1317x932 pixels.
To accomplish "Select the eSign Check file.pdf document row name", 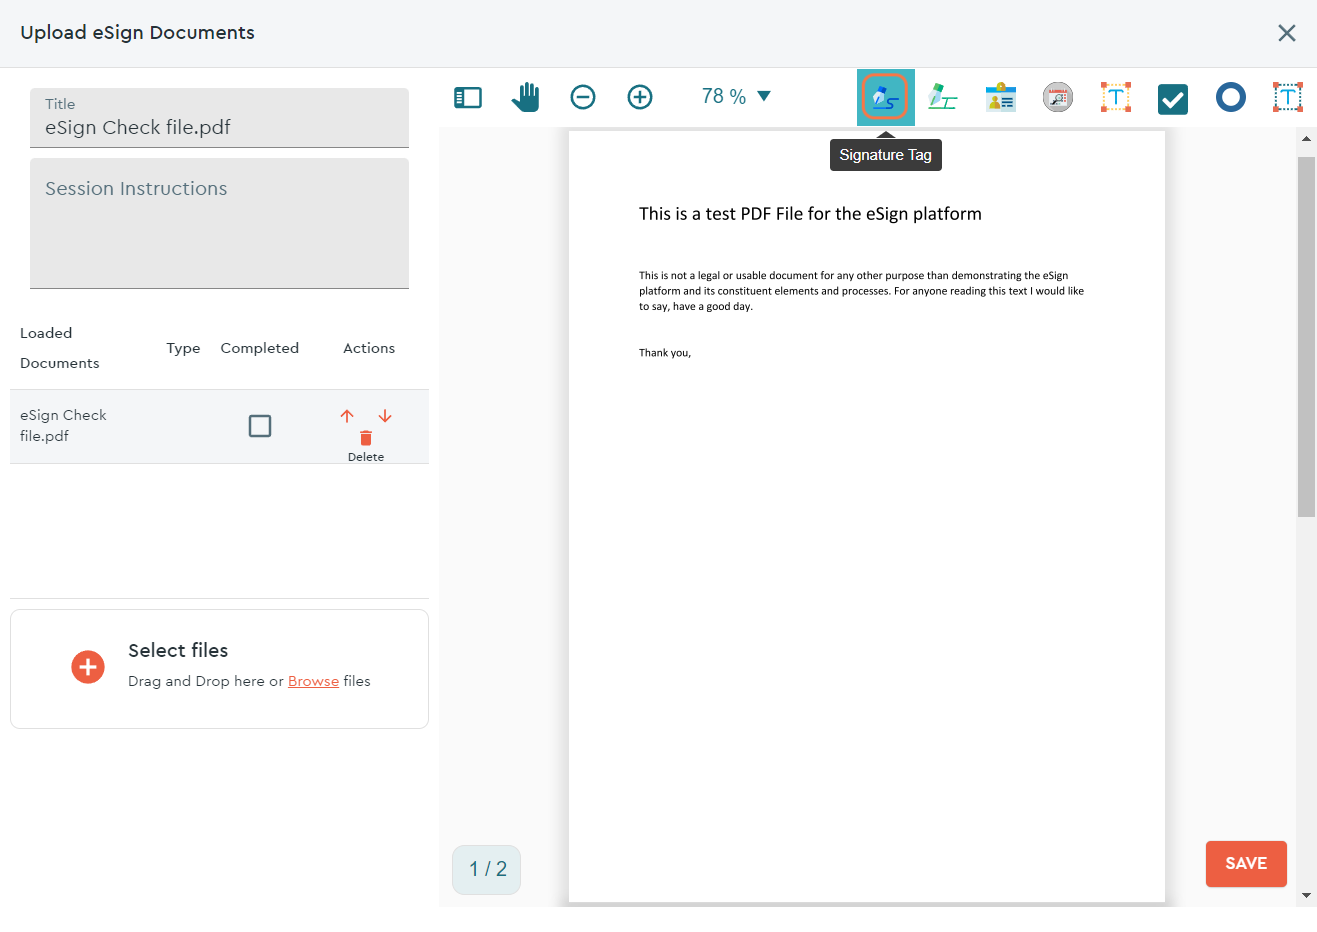I will pyautogui.click(x=63, y=426).
